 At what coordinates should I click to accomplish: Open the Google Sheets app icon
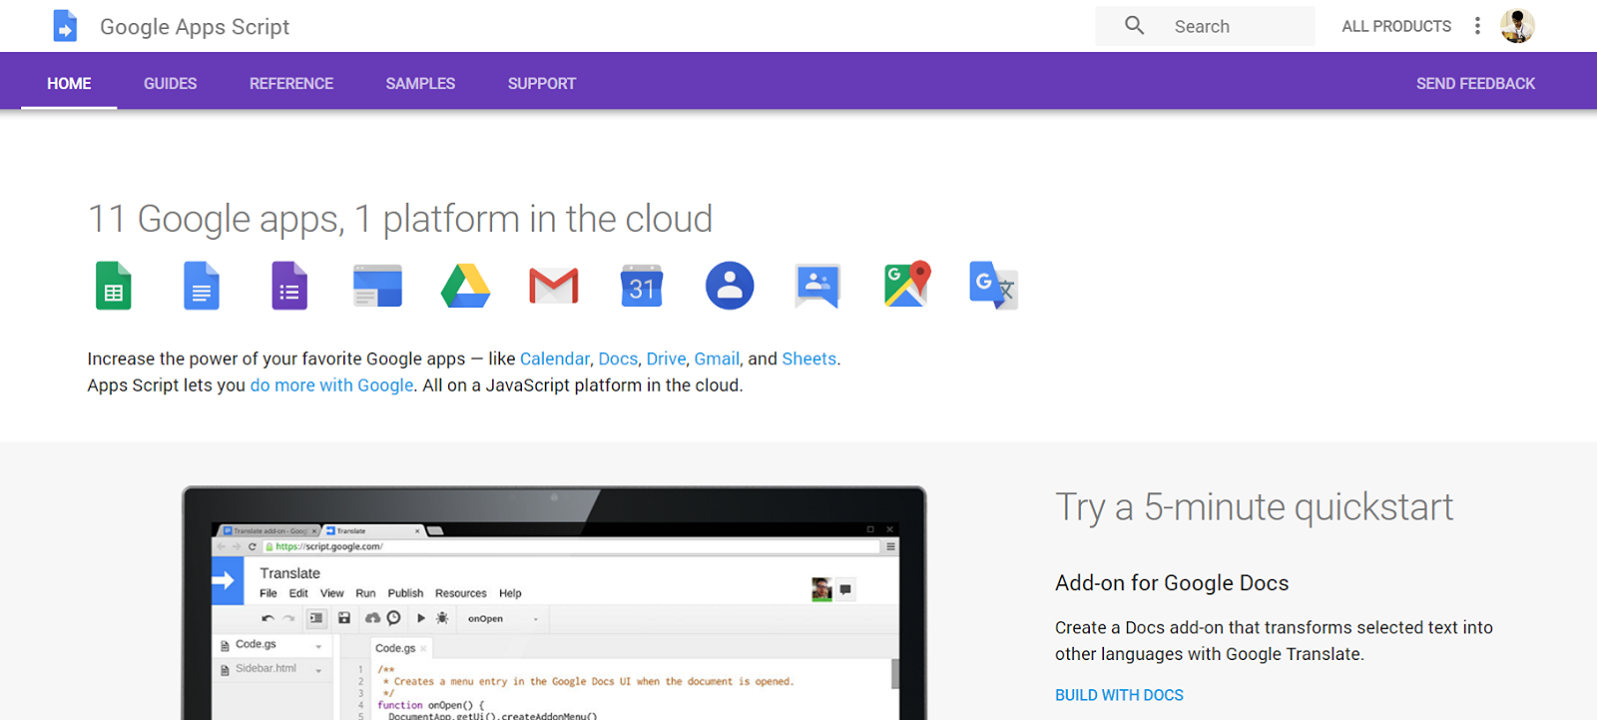click(113, 286)
